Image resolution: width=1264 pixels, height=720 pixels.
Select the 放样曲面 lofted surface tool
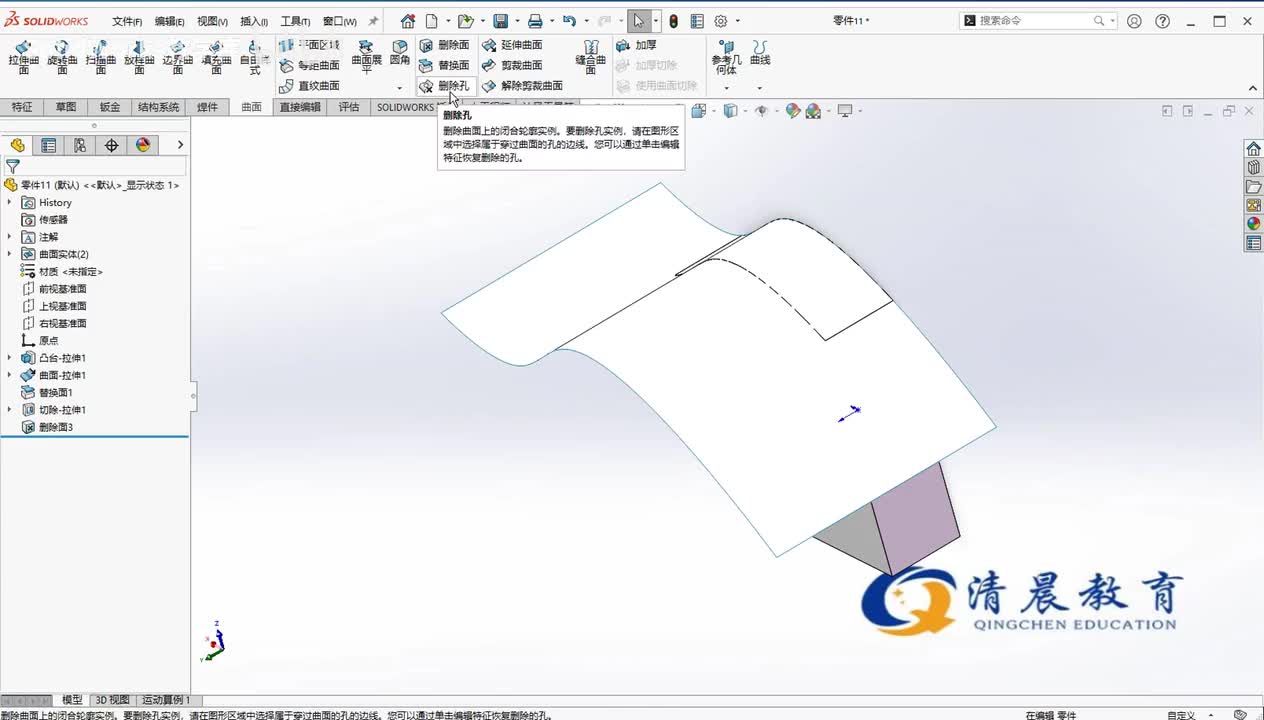coord(139,58)
